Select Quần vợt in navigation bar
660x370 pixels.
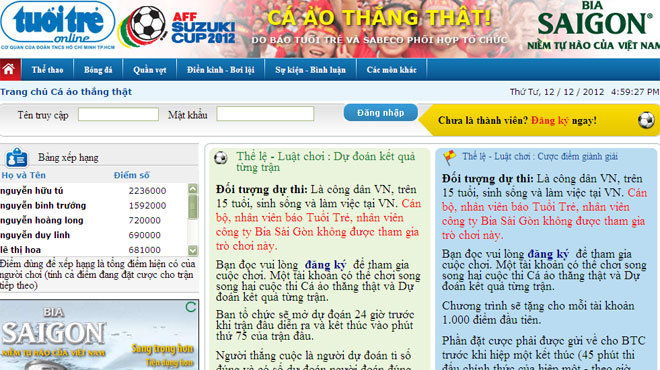(x=150, y=70)
